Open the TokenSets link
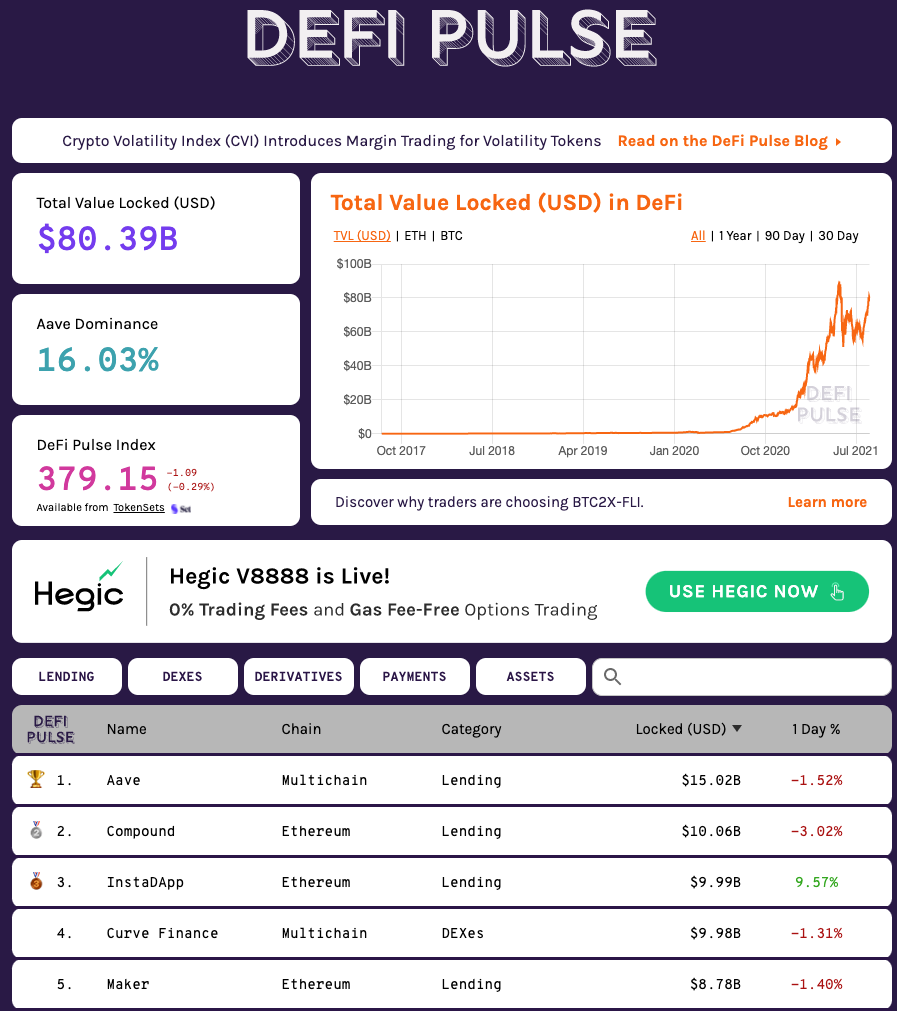The image size is (897, 1011). [x=139, y=508]
